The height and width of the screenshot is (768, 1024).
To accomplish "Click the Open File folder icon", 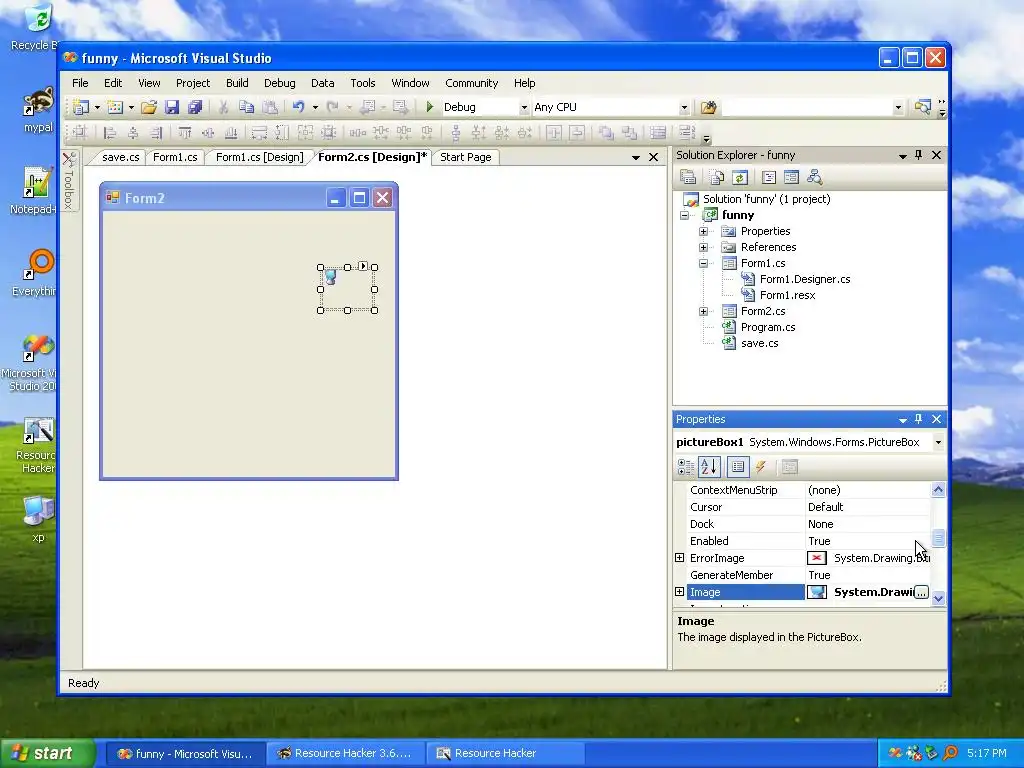I will click(149, 107).
